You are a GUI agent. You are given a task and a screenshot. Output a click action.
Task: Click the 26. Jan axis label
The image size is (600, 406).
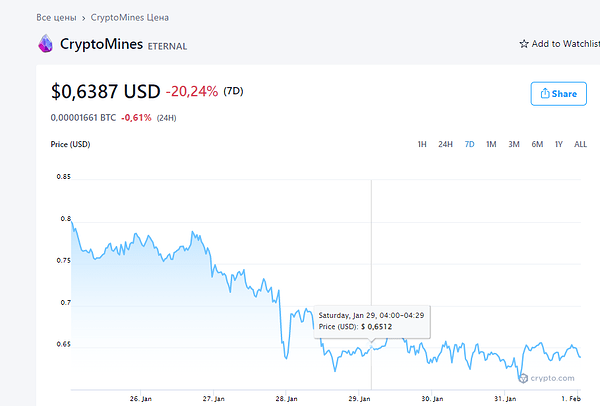pyautogui.click(x=141, y=399)
